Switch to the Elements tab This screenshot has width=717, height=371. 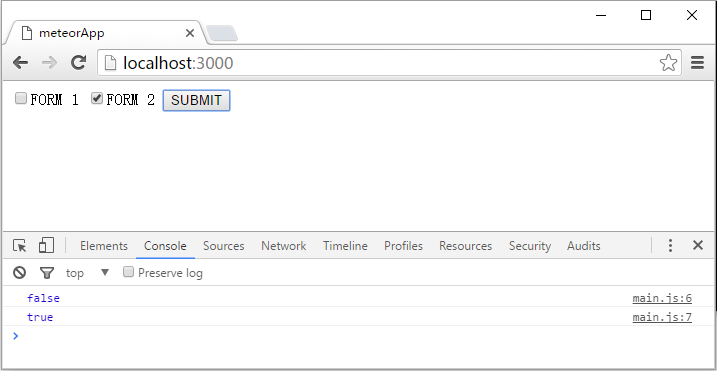[104, 246]
